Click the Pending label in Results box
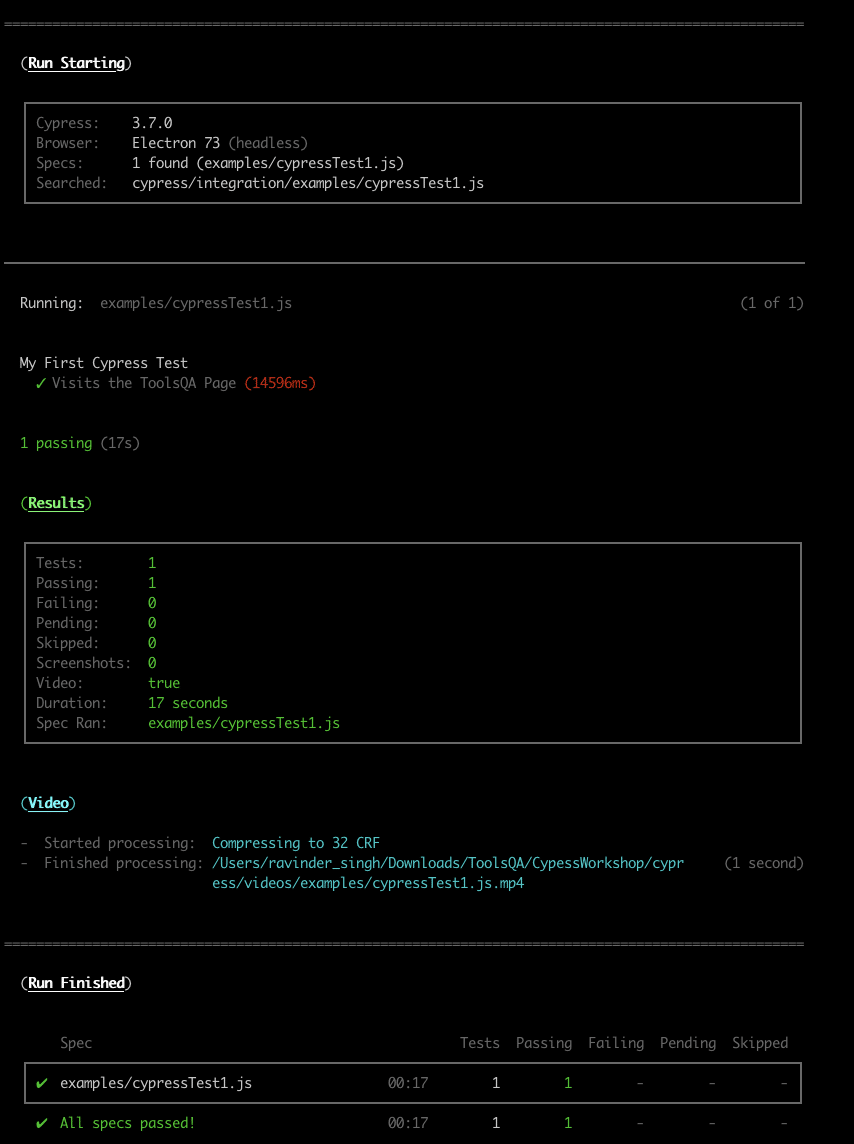This screenshot has width=854, height=1144. pos(68,623)
